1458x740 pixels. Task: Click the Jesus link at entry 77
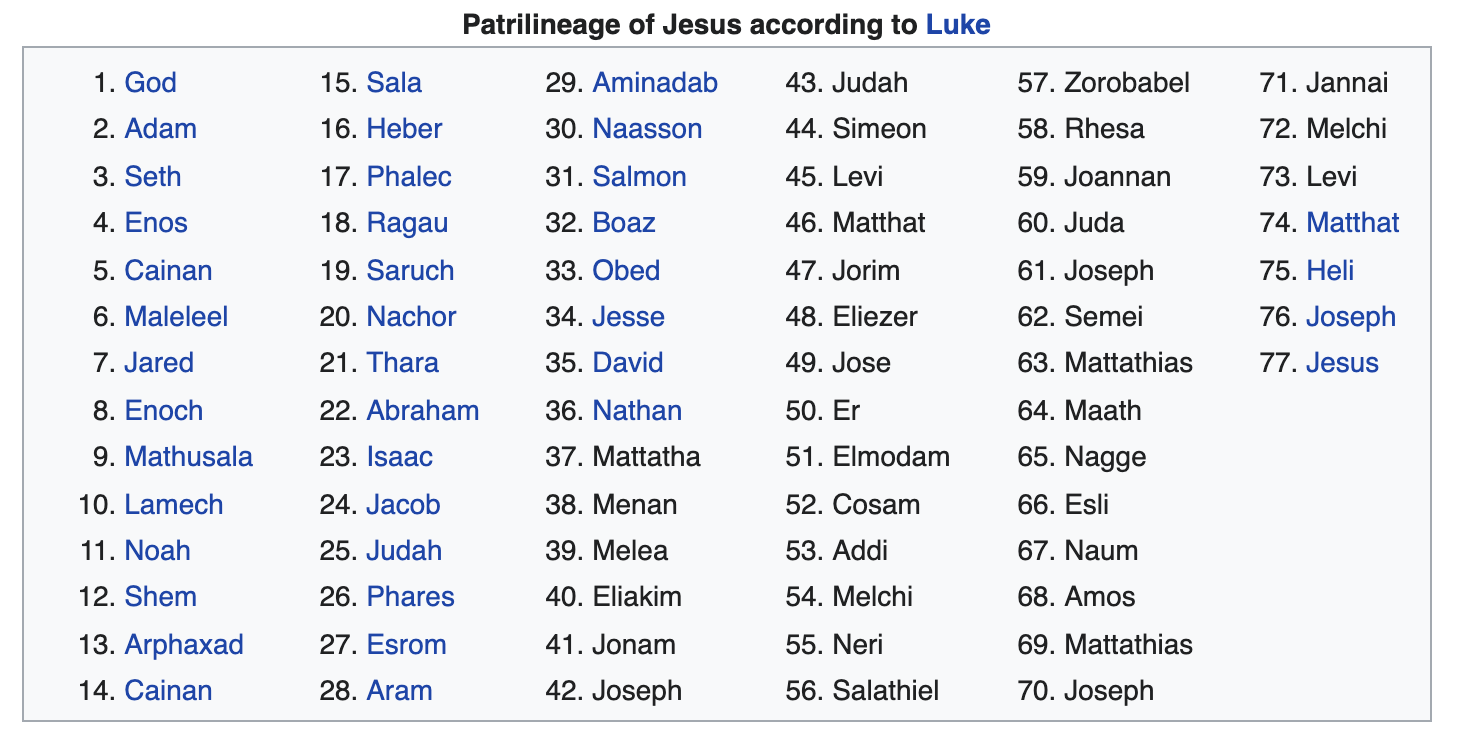click(1342, 363)
